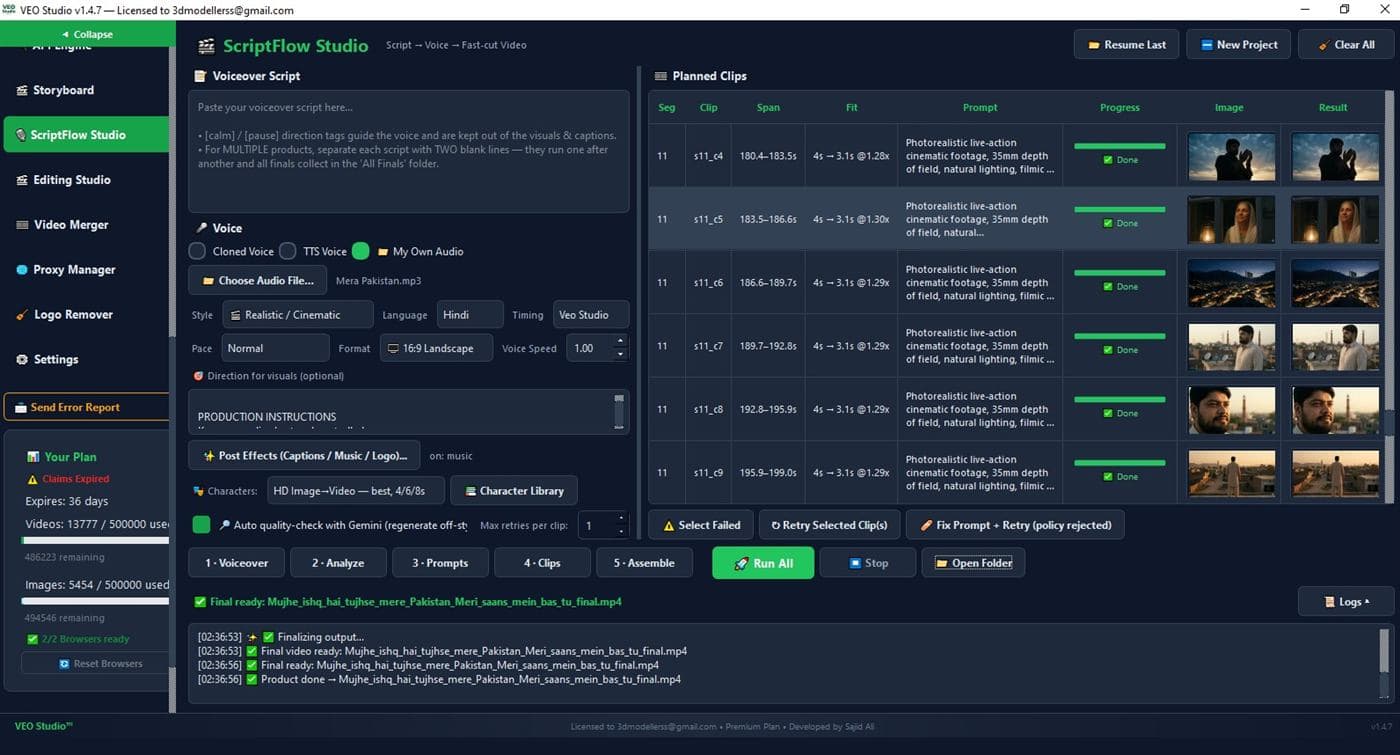This screenshot has width=1400, height=755.
Task: Toggle the Logs expander button
Action: 1347,602
